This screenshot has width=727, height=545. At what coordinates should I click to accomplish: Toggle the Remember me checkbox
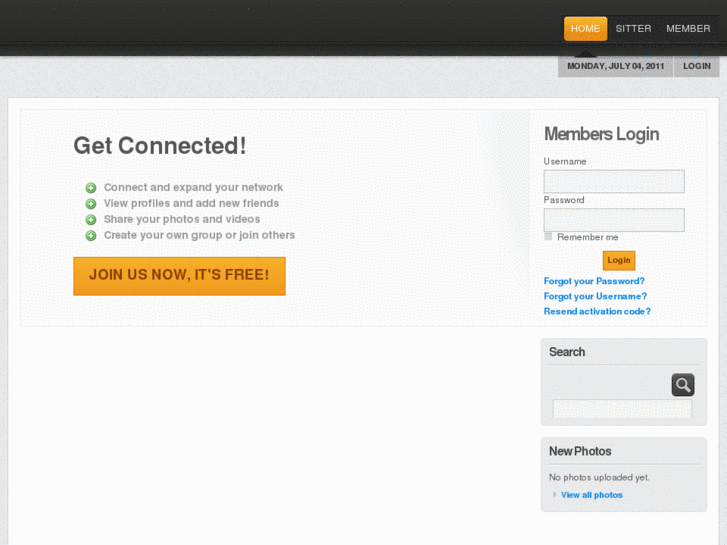tap(548, 237)
